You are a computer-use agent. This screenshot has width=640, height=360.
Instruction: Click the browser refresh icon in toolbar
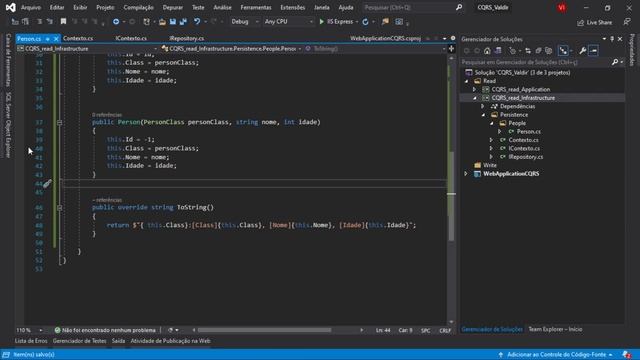click(365, 22)
